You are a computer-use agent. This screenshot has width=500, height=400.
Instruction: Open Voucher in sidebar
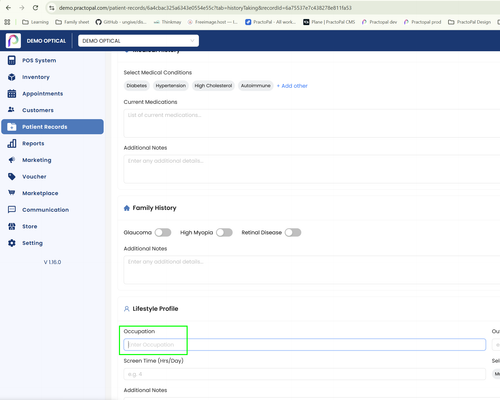[x=52, y=176]
